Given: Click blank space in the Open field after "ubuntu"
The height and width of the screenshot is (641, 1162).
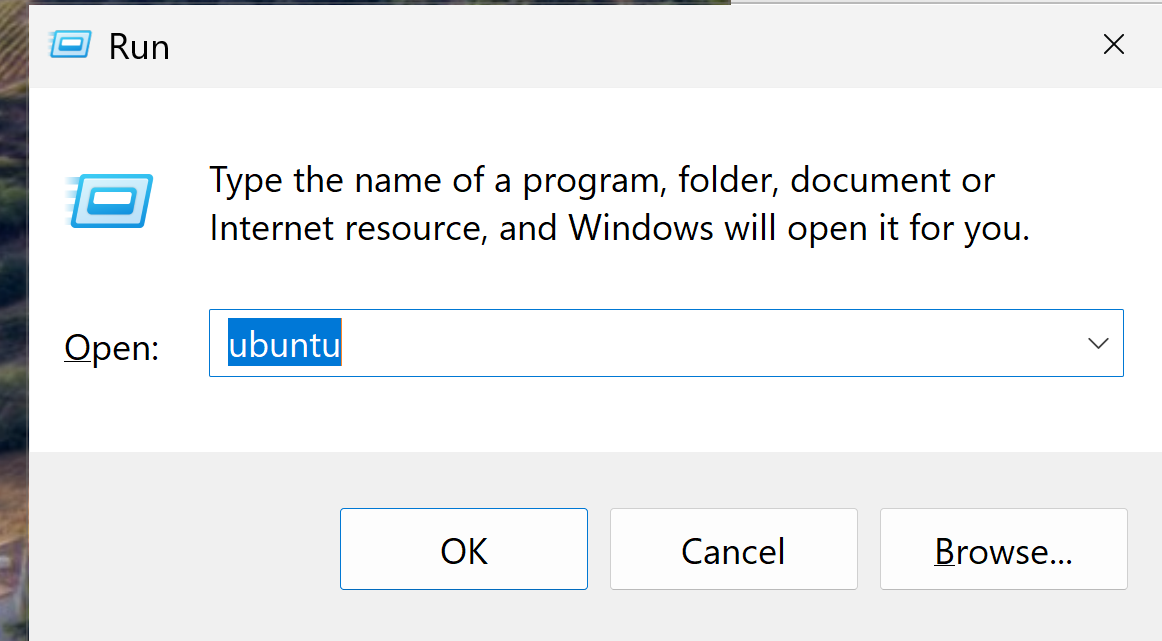Looking at the screenshot, I should 700,344.
